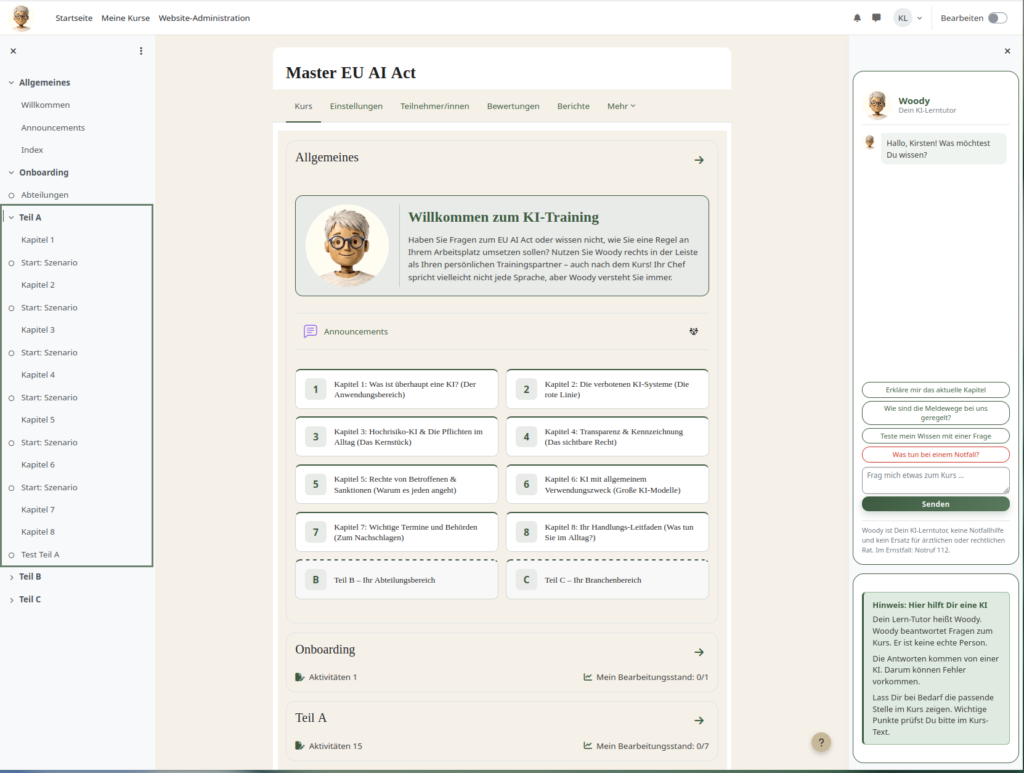The width and height of the screenshot is (1024, 773).
Task: Open Kapitel 6 KI mit allgemeinem Verwendungszweck tile
Action: pyautogui.click(x=607, y=484)
